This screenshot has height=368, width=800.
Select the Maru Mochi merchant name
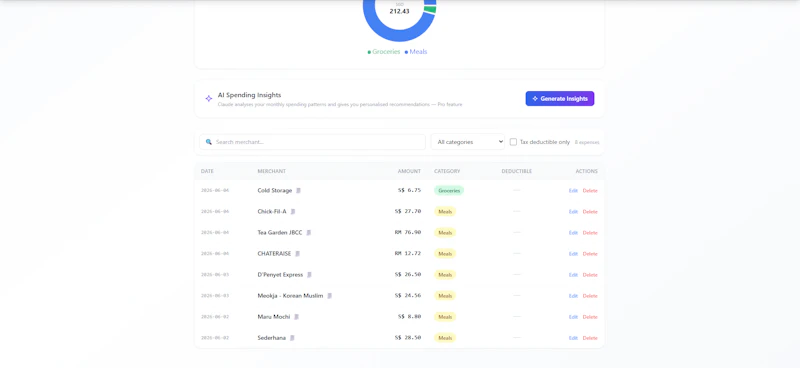(274, 317)
